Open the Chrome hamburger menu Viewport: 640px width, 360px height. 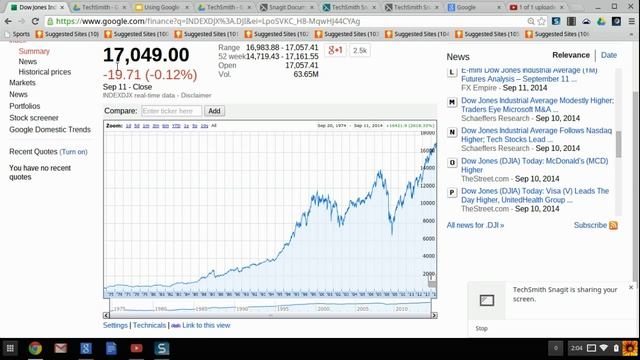pyautogui.click(x=631, y=21)
